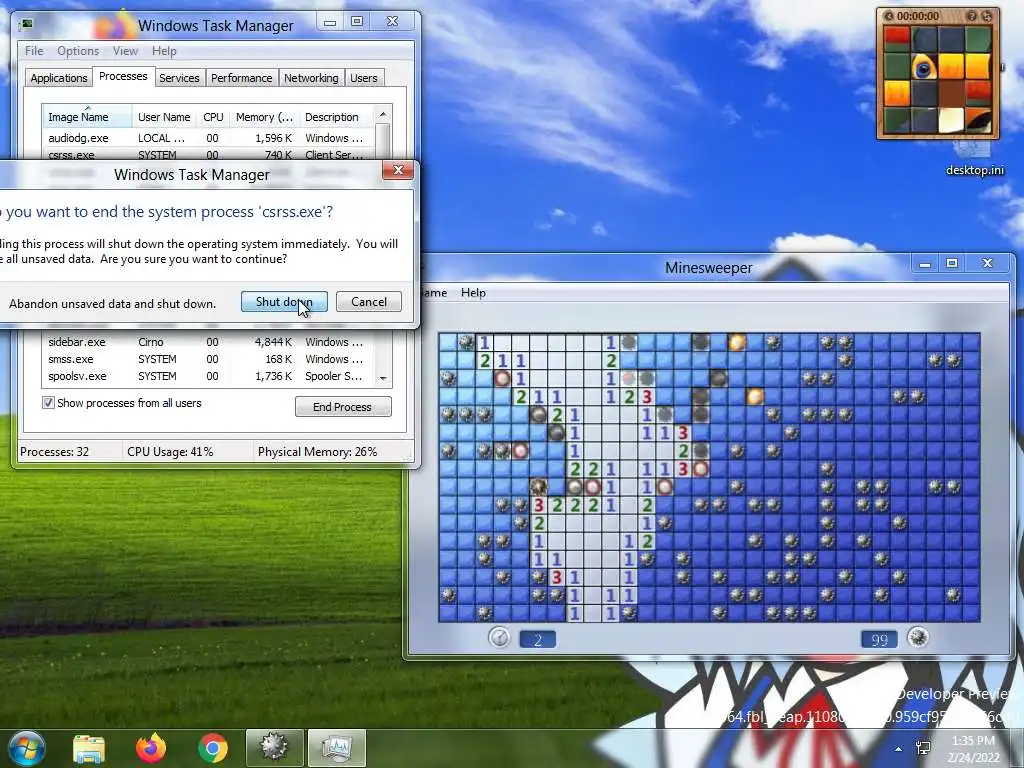1024x768 pixels.
Task: Show hidden tray icons arrow
Action: point(899,749)
